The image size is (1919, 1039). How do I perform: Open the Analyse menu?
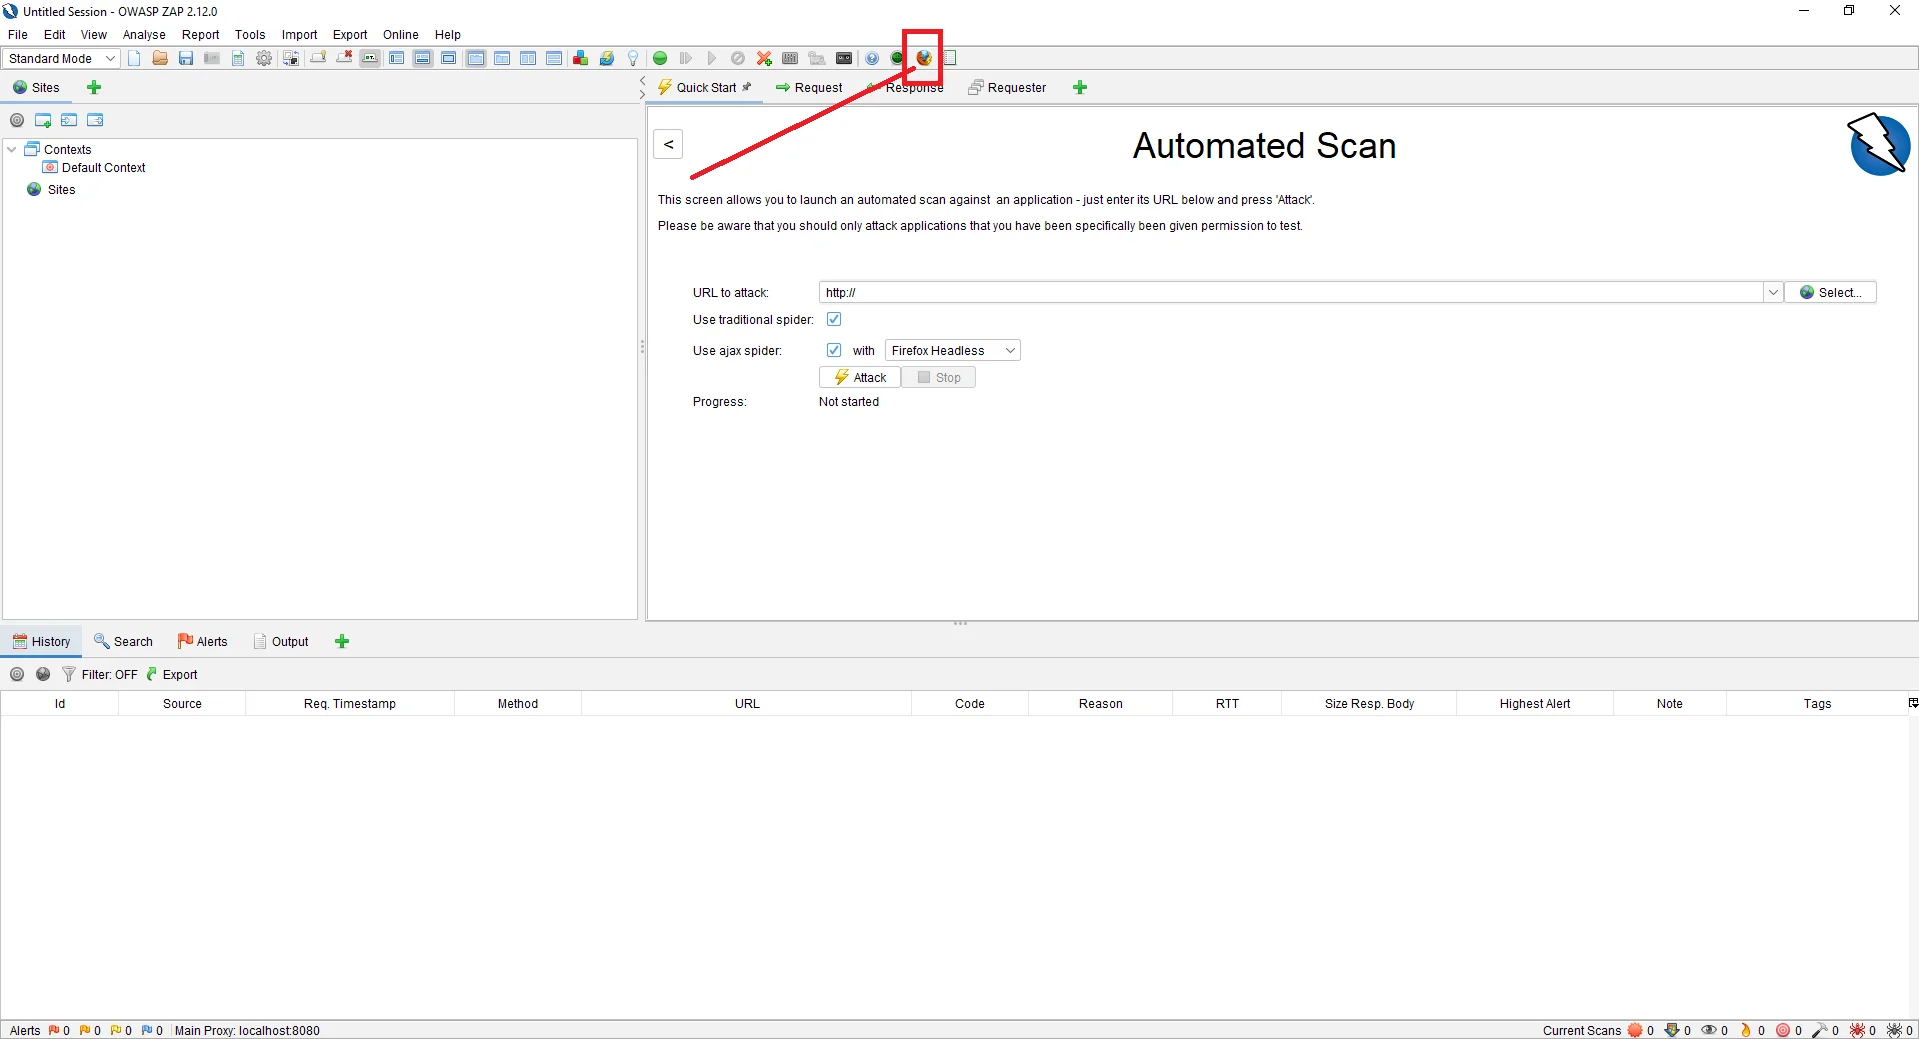(144, 34)
